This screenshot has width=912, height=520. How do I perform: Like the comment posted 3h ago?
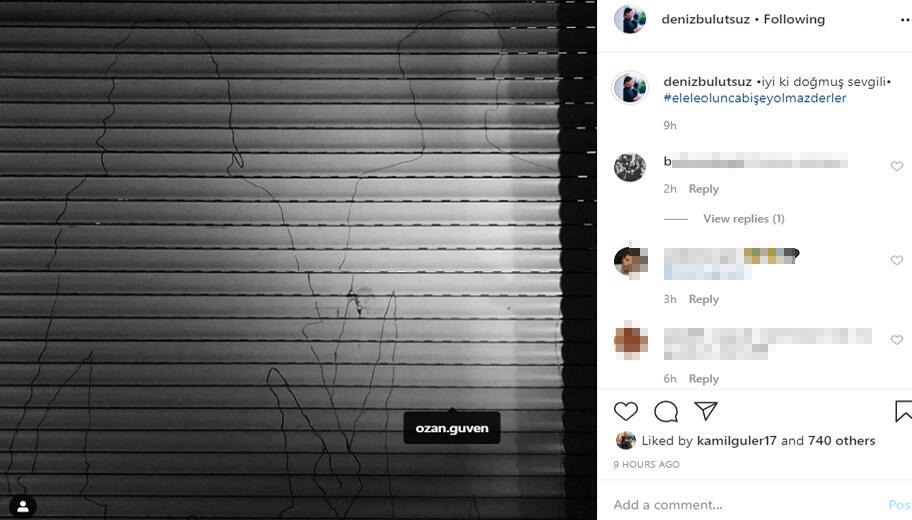coord(896,260)
